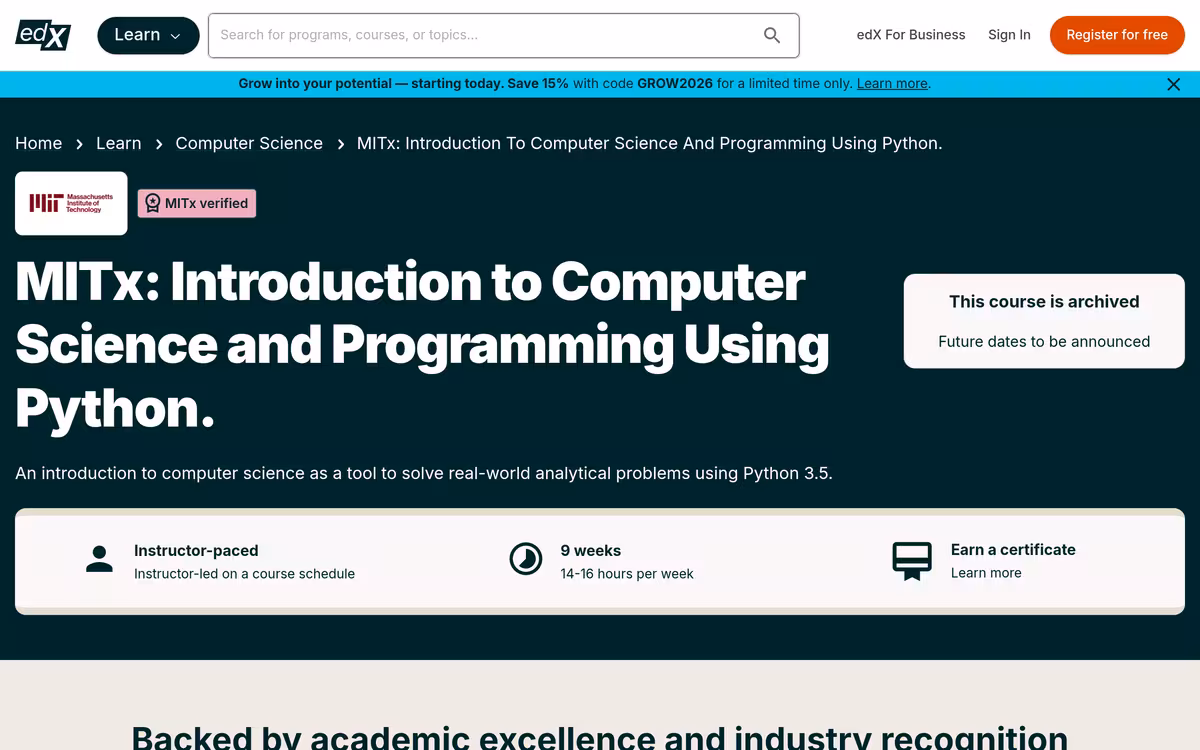Click the Sign In link
This screenshot has width=1200, height=750.
[1009, 35]
